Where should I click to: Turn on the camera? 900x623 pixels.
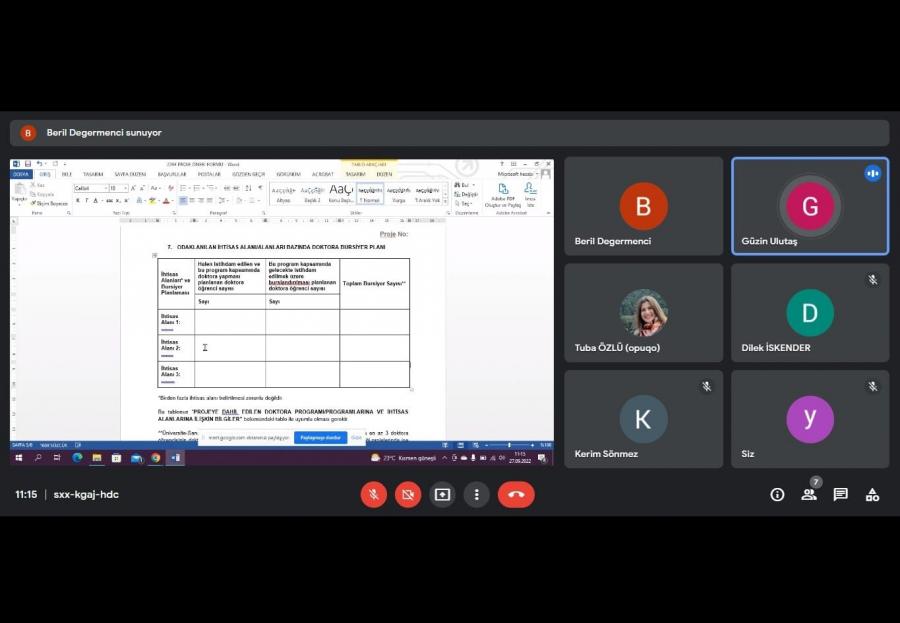click(x=407, y=494)
